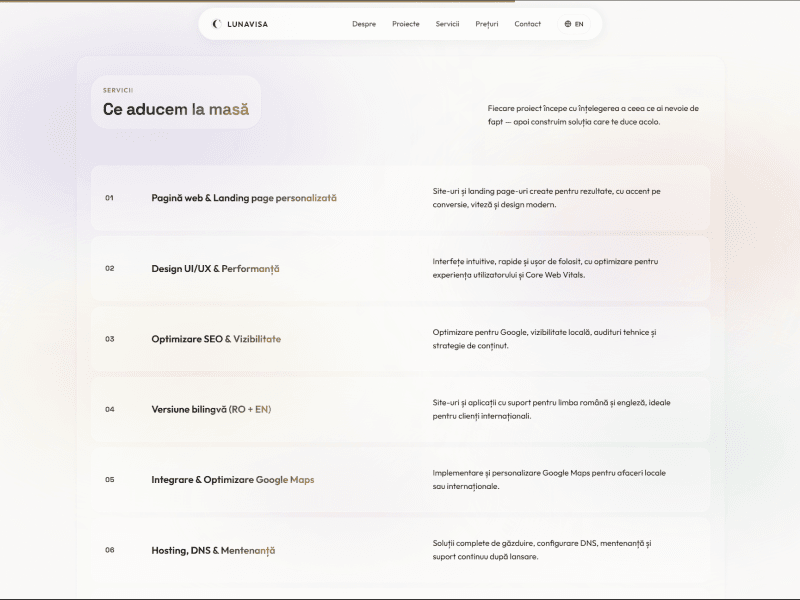The height and width of the screenshot is (600, 800).
Task: Click the number 06 label
Action: tap(110, 550)
